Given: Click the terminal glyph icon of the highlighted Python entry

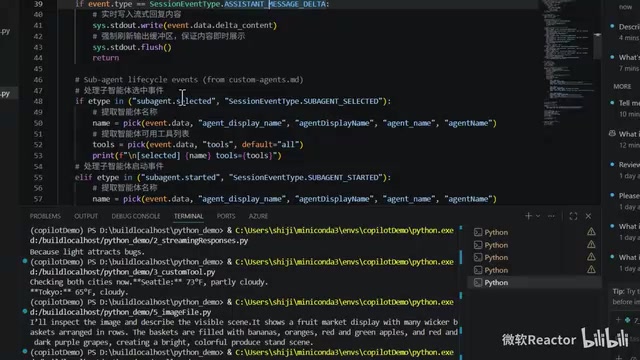Looking at the screenshot, I should [x=478, y=282].
